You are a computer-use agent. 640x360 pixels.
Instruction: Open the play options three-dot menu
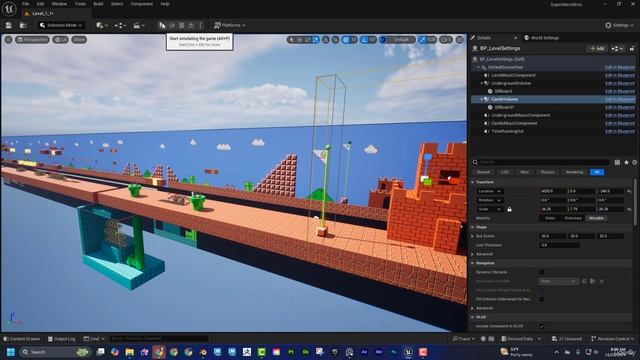[200, 25]
